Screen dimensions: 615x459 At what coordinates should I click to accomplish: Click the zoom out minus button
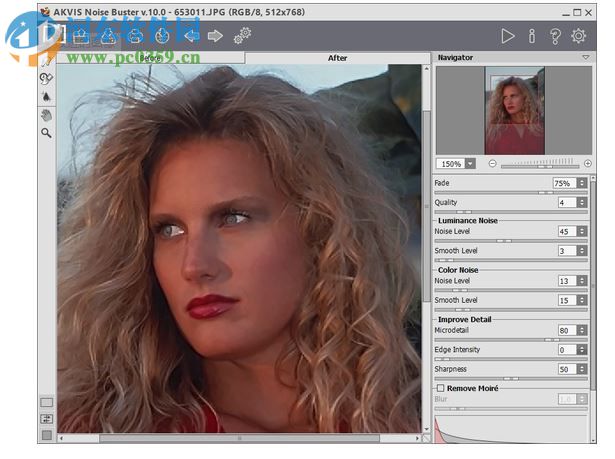(492, 163)
